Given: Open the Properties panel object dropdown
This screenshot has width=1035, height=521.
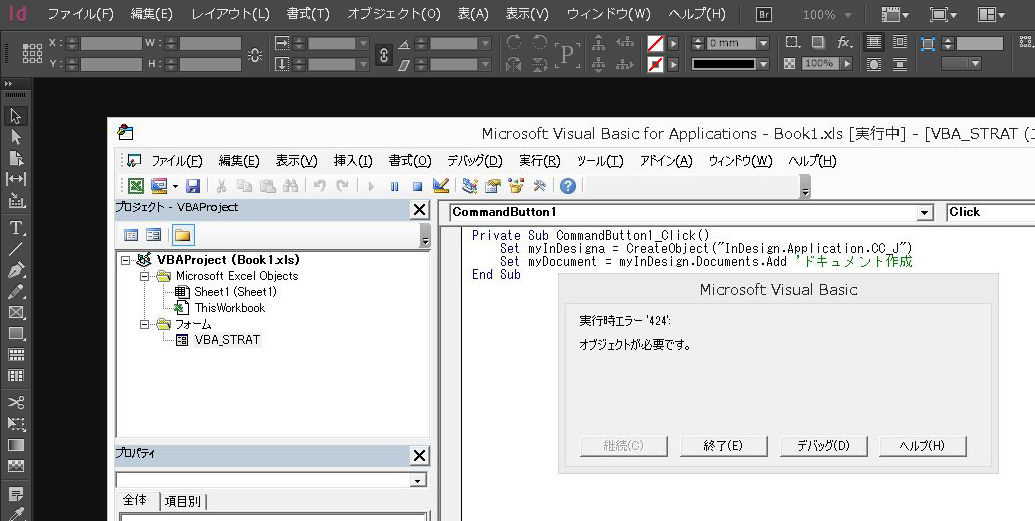Looking at the screenshot, I should coord(417,481).
